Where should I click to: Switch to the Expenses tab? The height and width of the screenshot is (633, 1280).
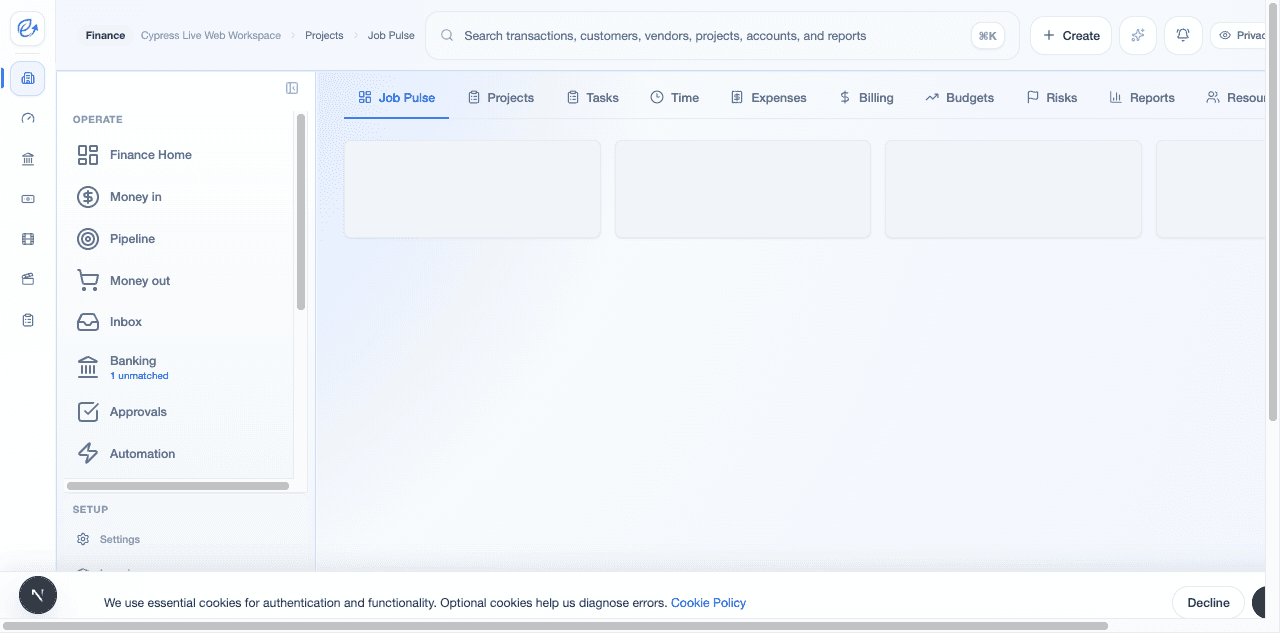[768, 98]
